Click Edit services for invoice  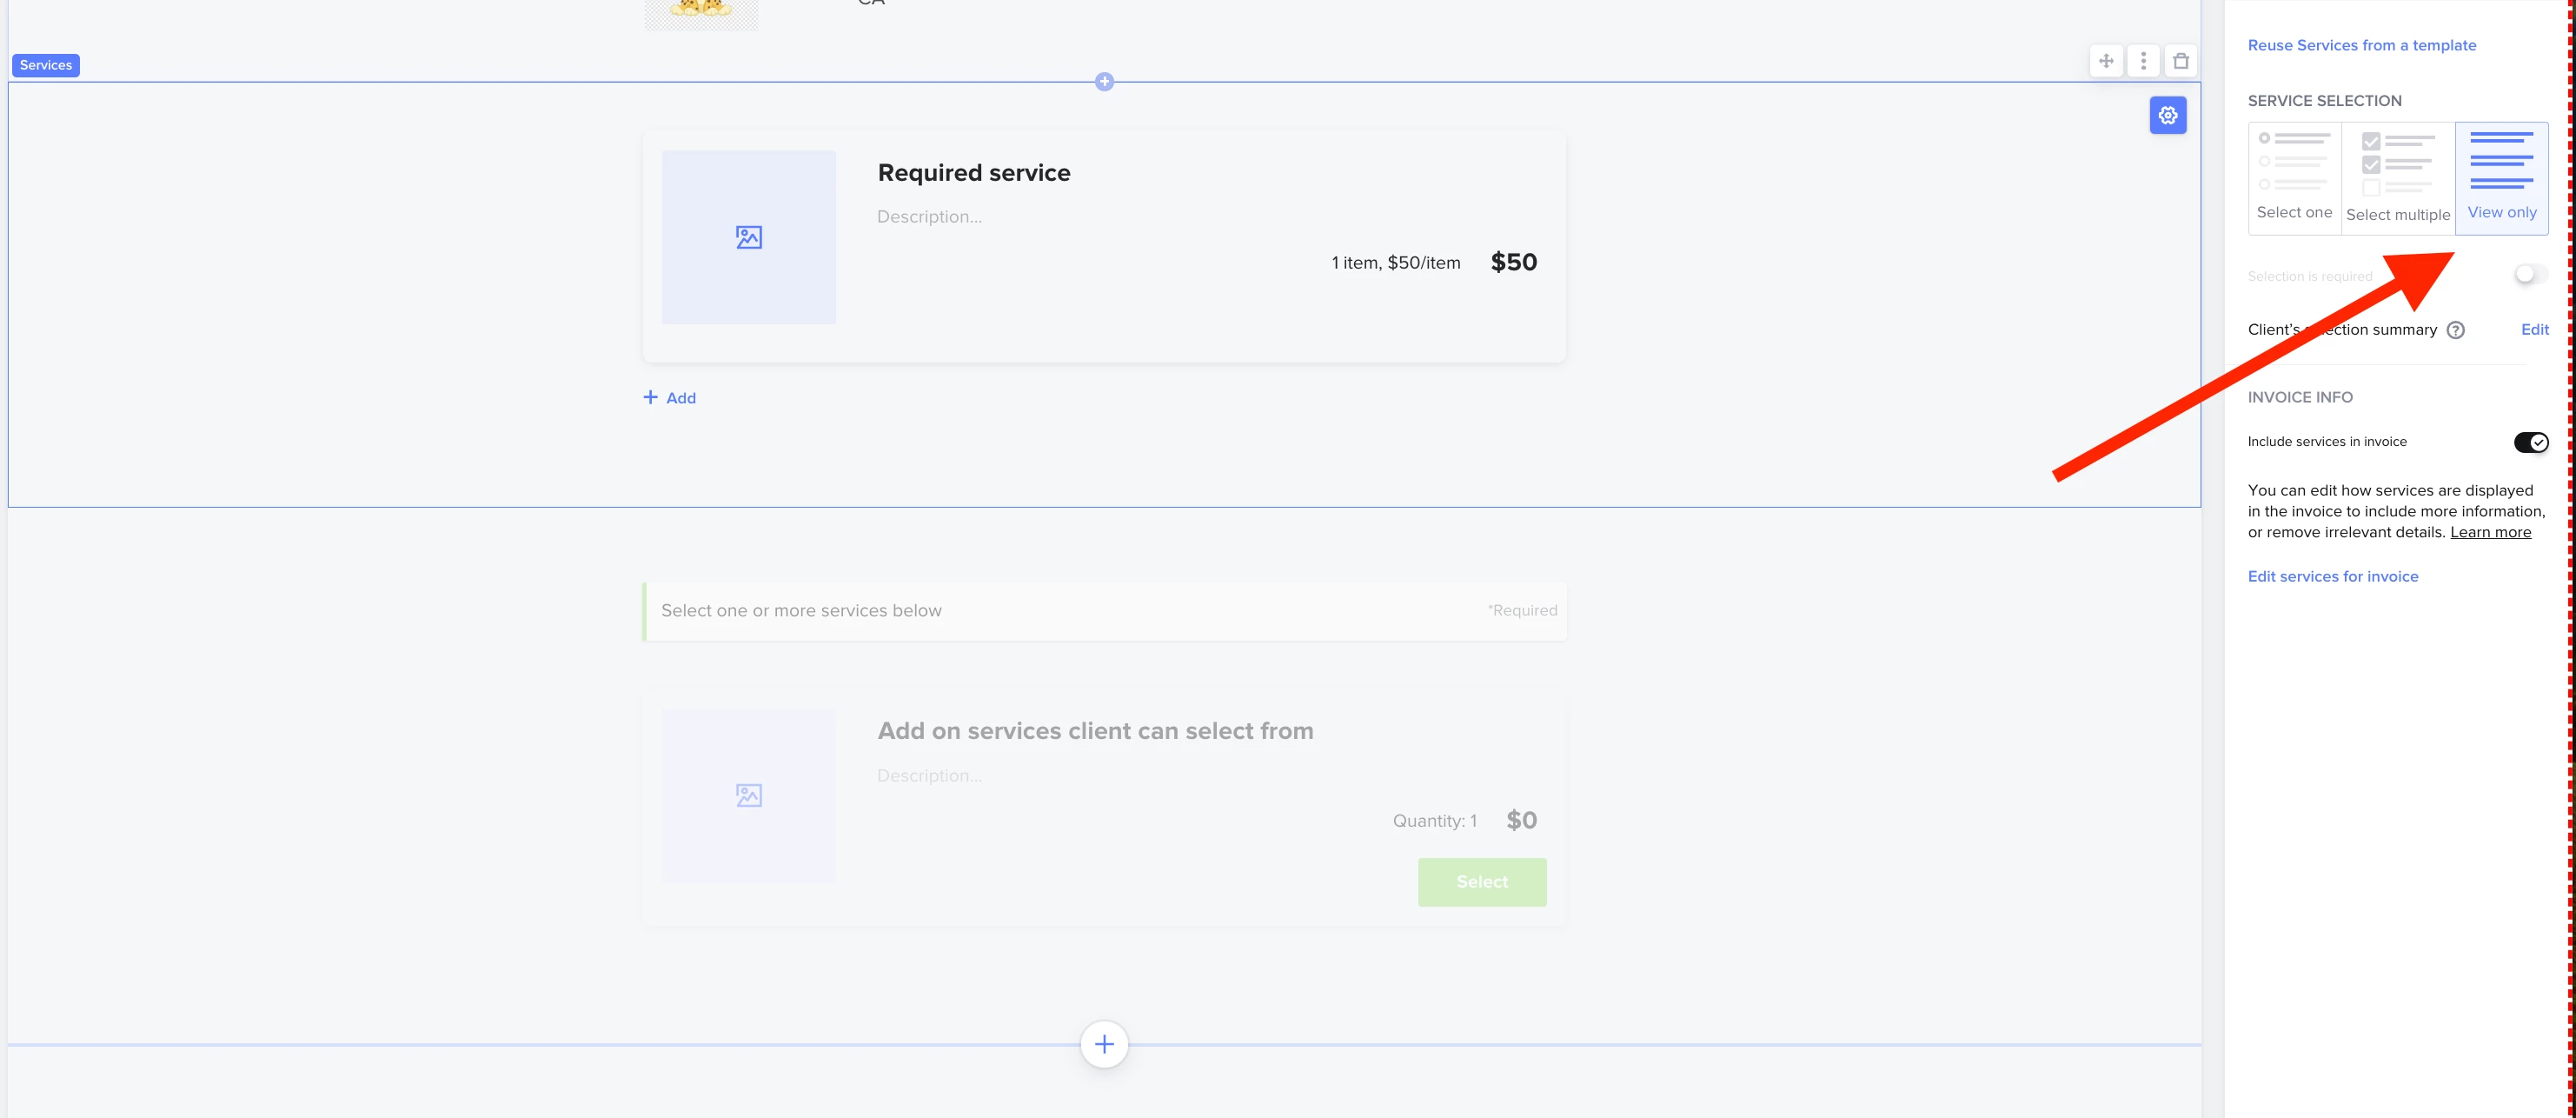pos(2332,576)
